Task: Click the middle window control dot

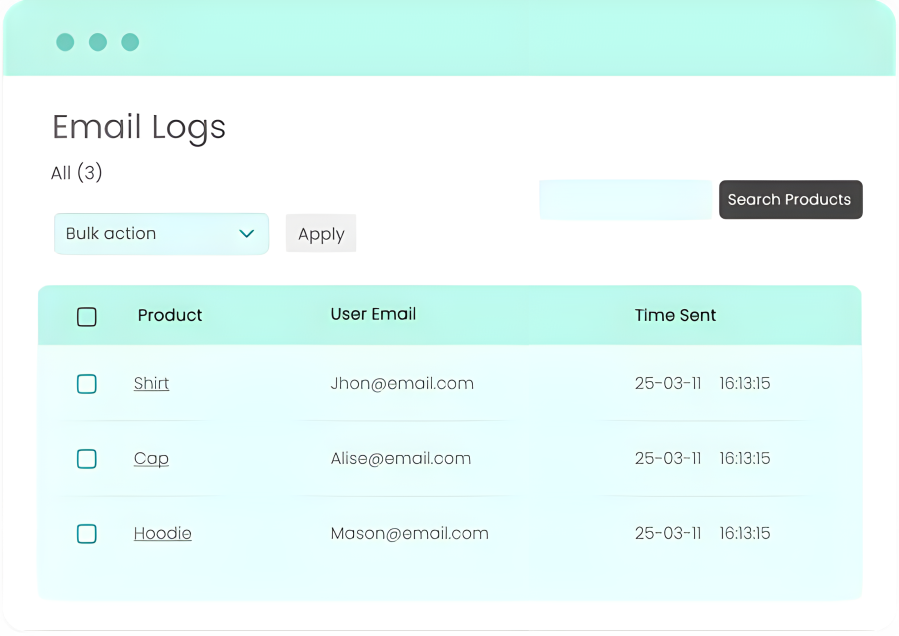Action: coord(98,42)
